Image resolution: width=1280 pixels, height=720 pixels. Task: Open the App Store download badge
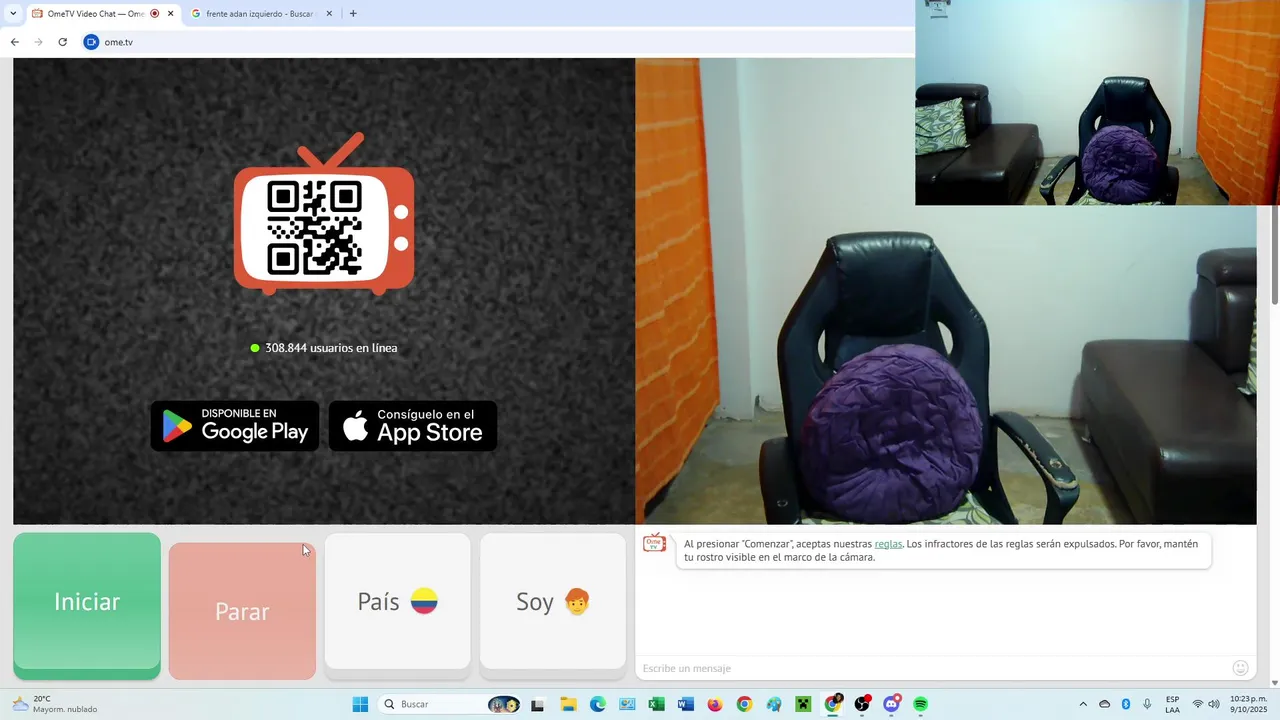point(413,426)
